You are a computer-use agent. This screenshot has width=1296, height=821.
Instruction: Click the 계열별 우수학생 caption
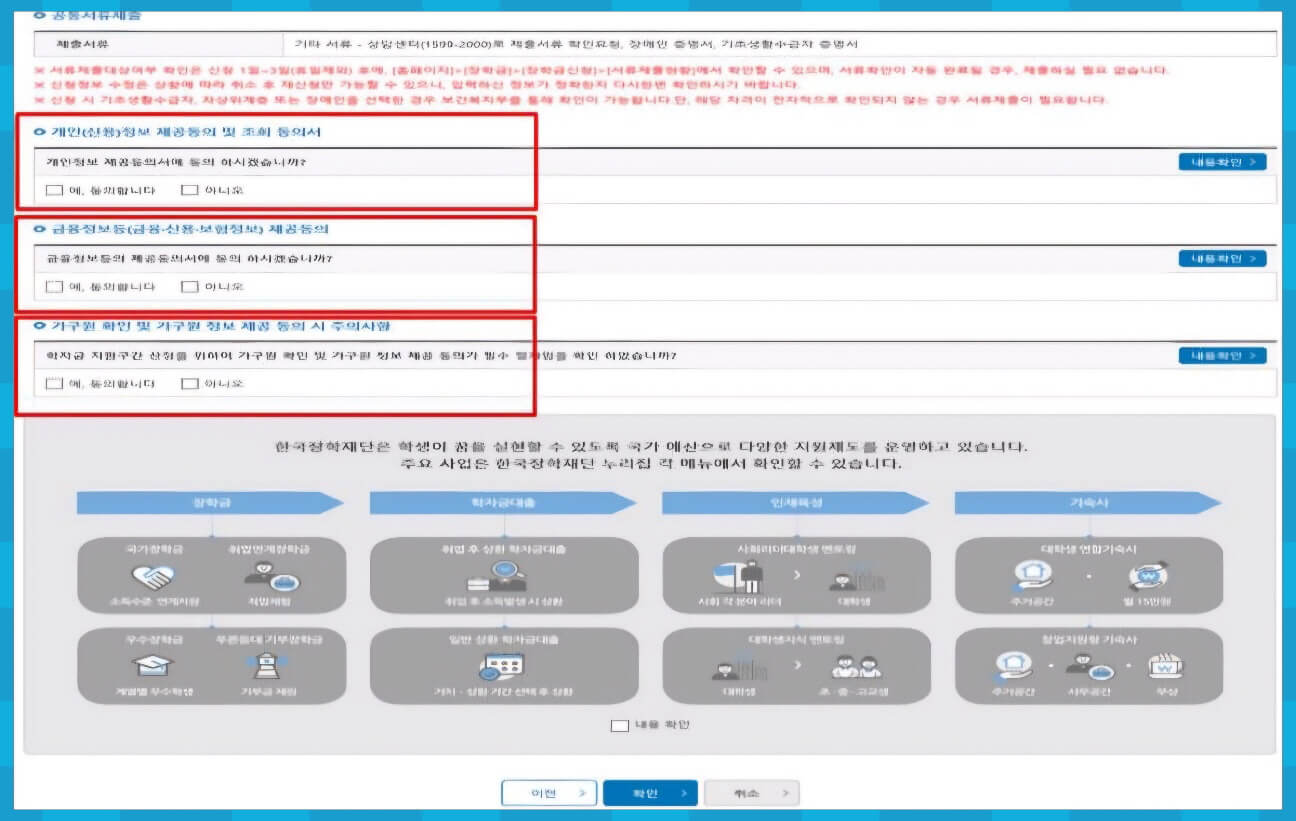click(153, 692)
